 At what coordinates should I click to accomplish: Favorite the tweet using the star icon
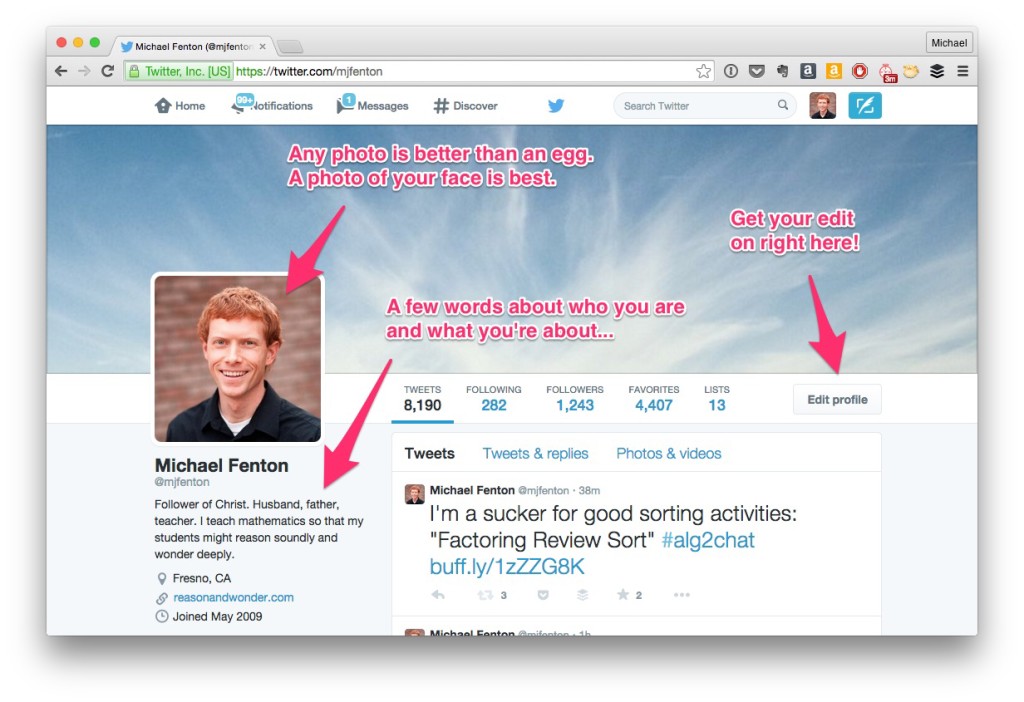(x=622, y=594)
